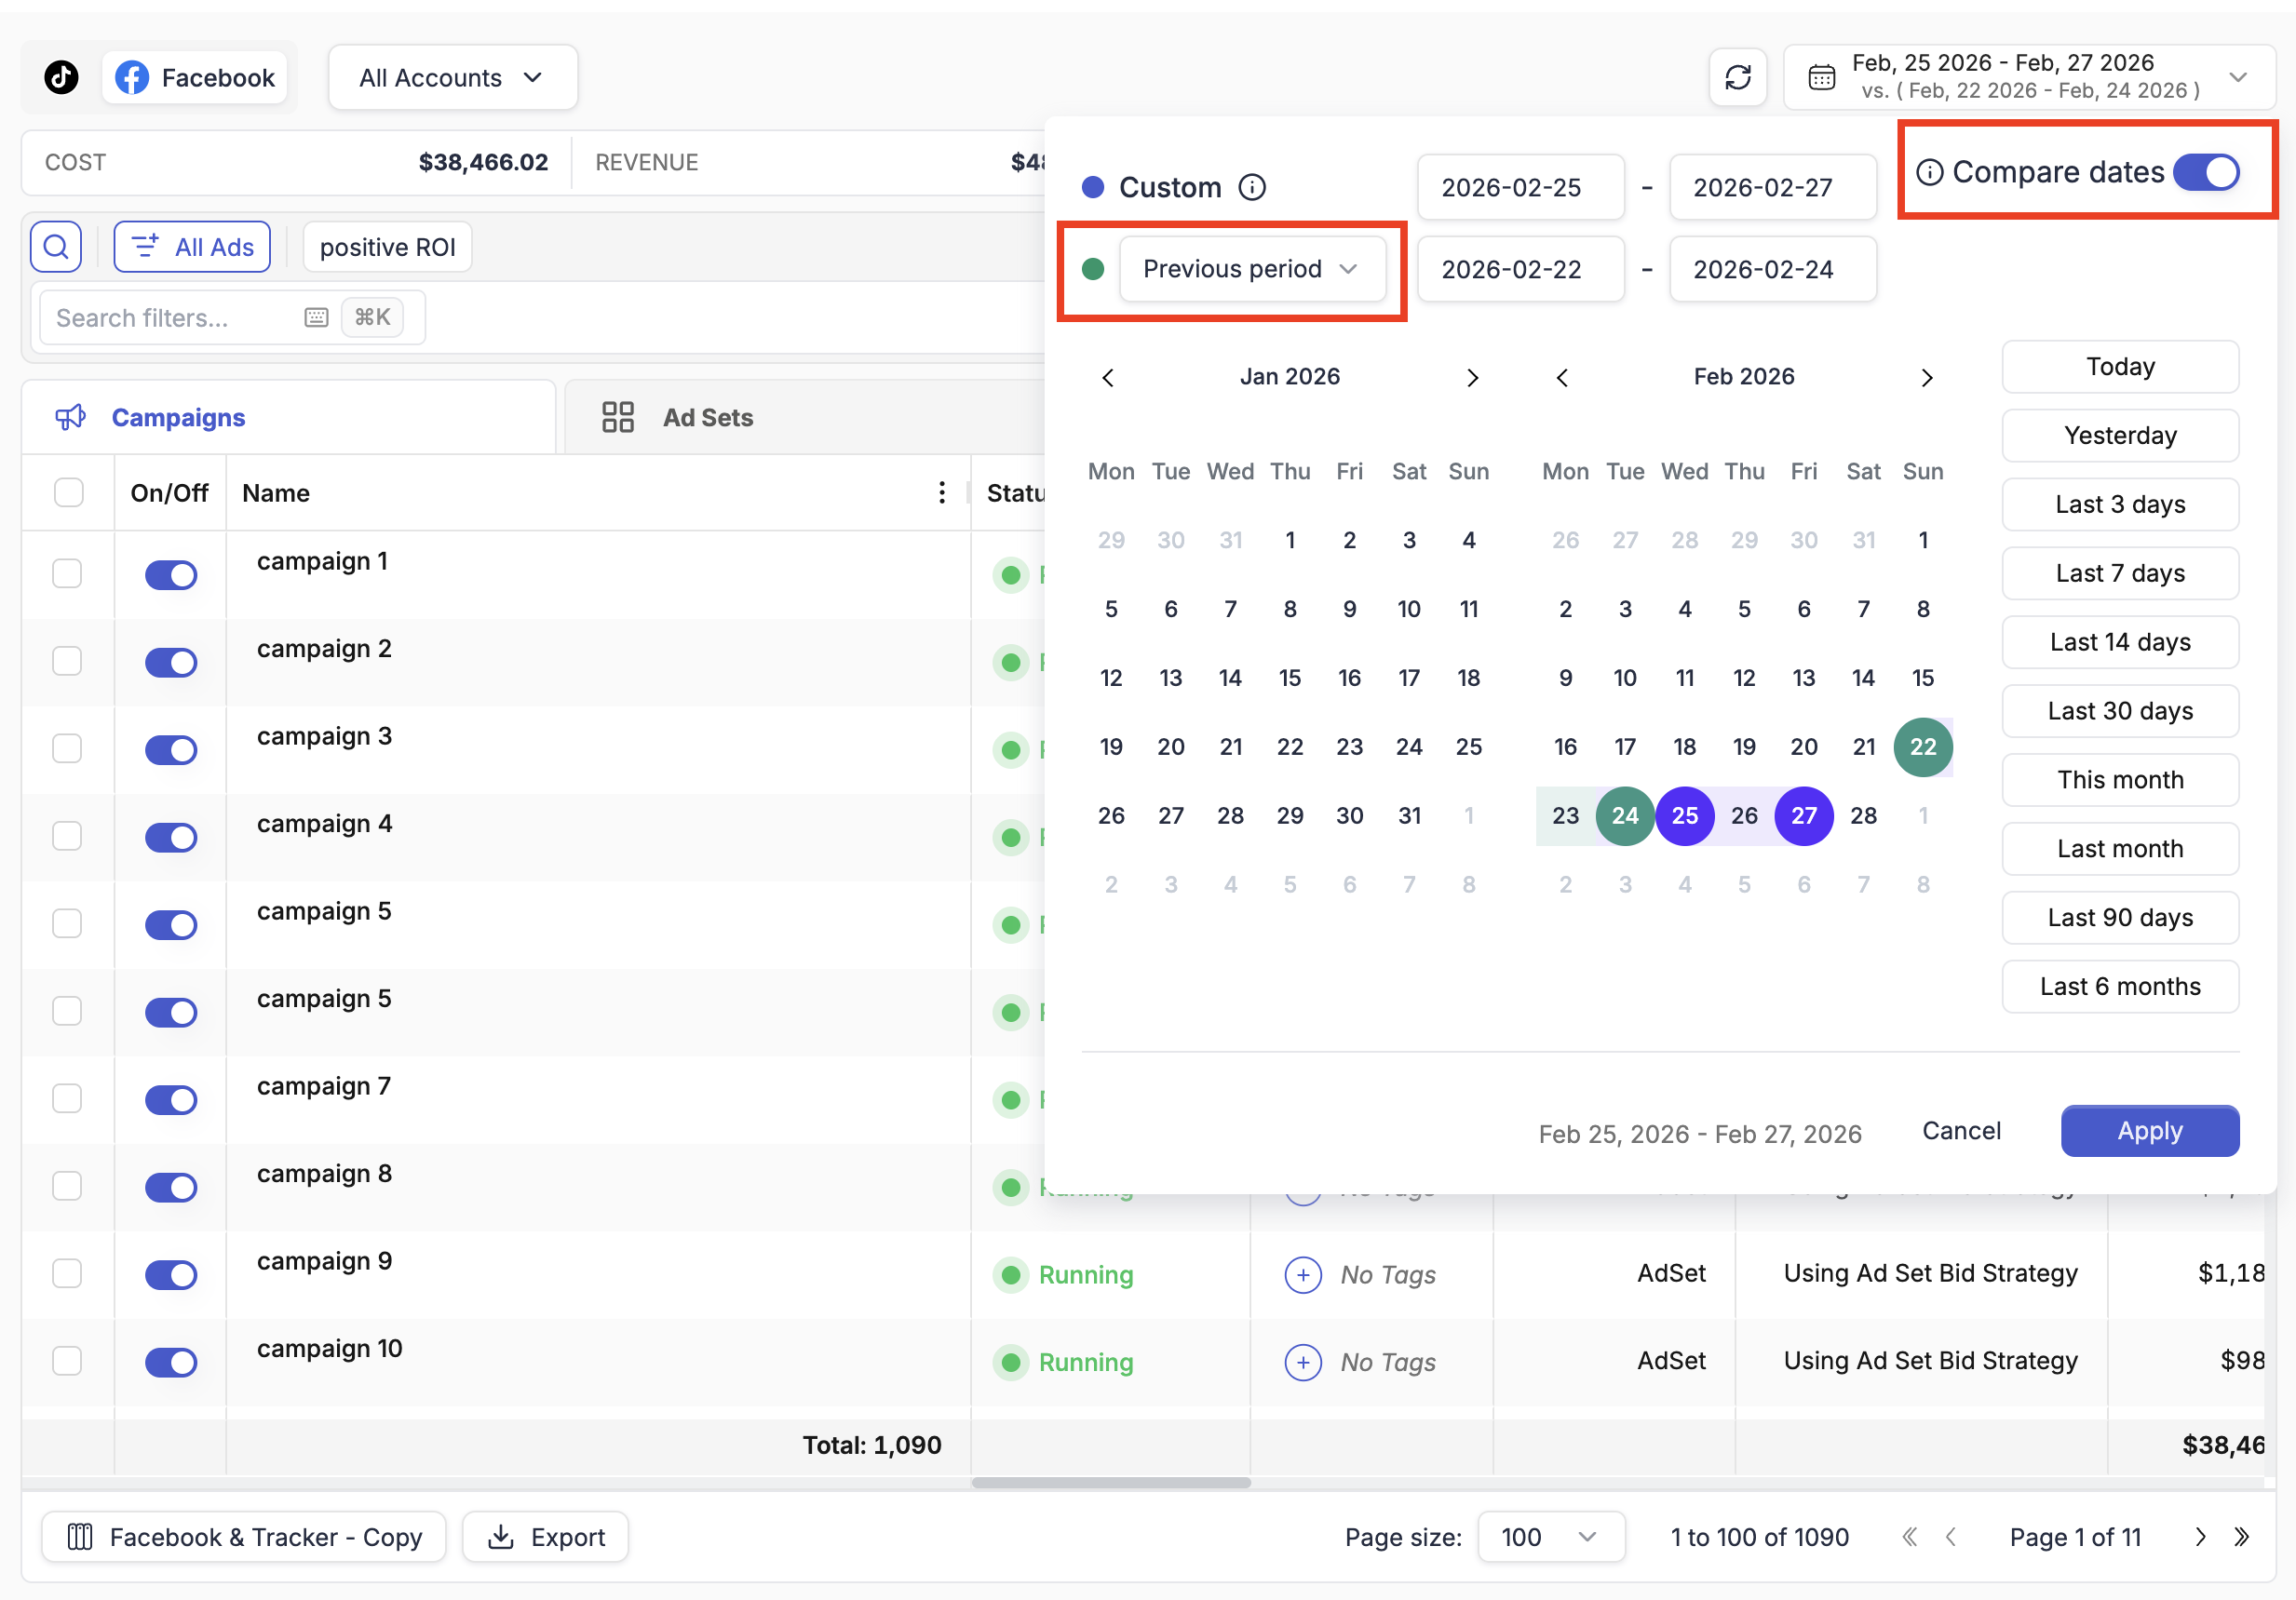Disable campaign 3 on/off switch
The width and height of the screenshot is (2296, 1600).
coord(171,749)
